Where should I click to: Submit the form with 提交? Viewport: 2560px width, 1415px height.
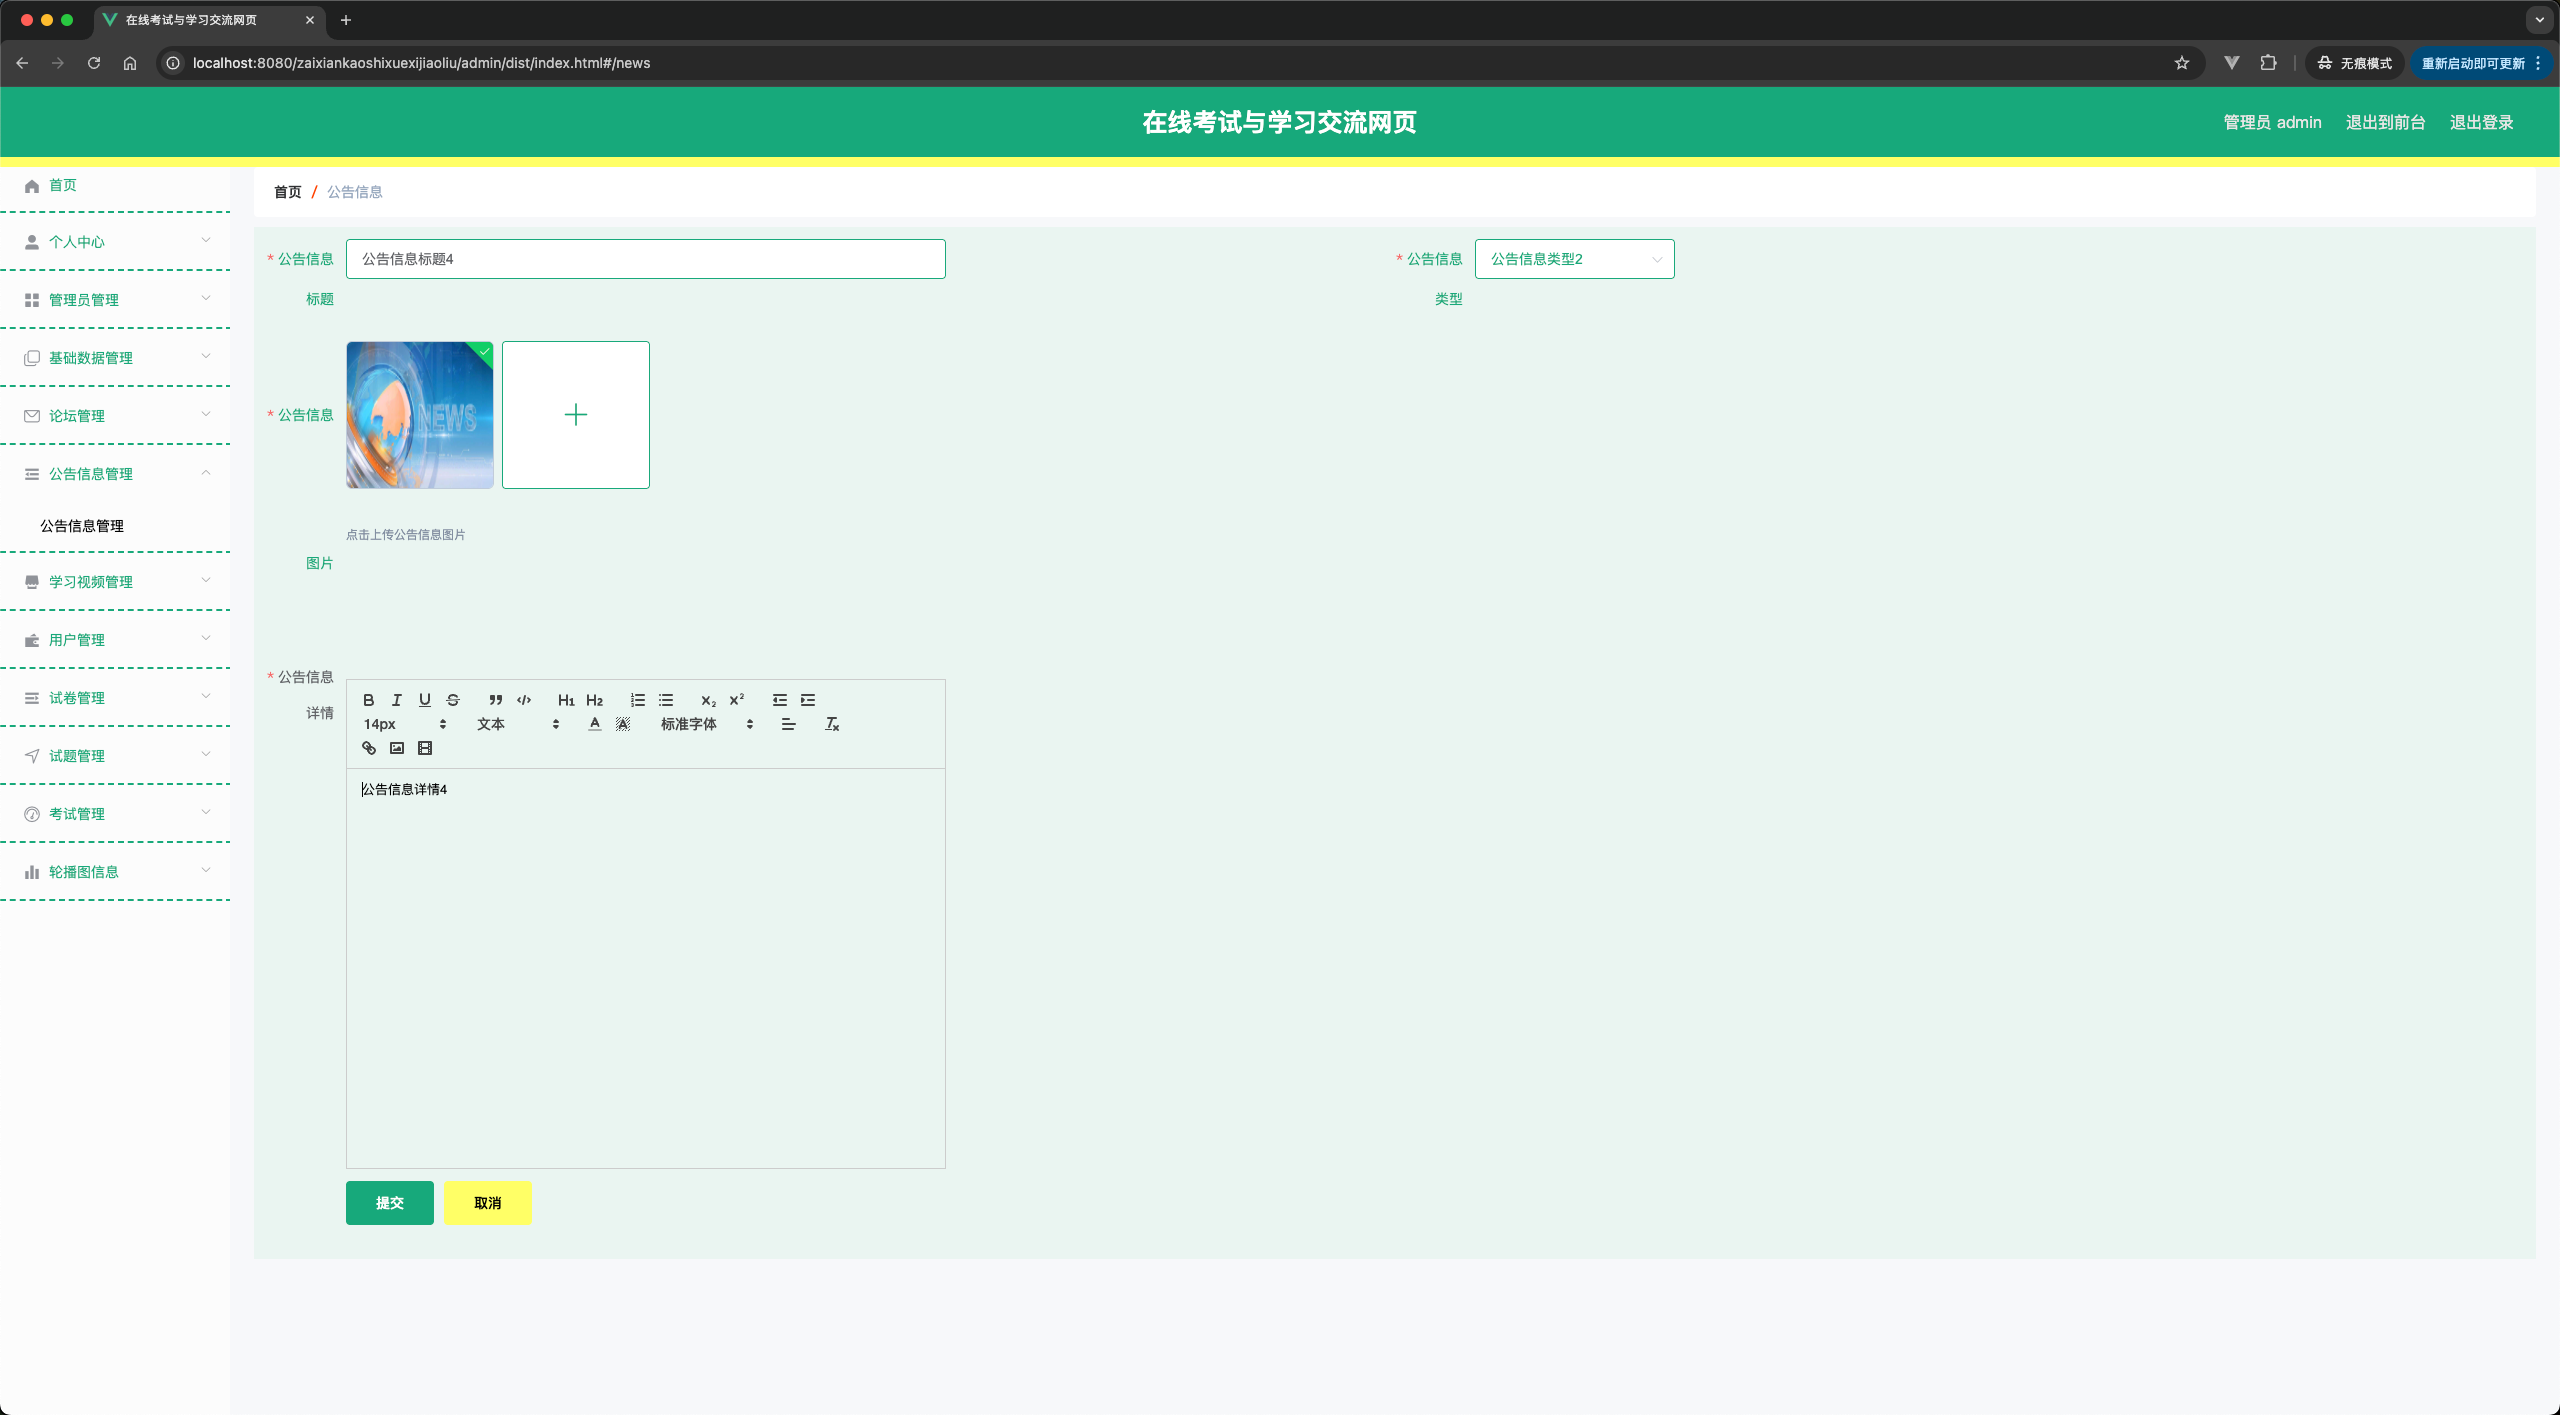(390, 1203)
